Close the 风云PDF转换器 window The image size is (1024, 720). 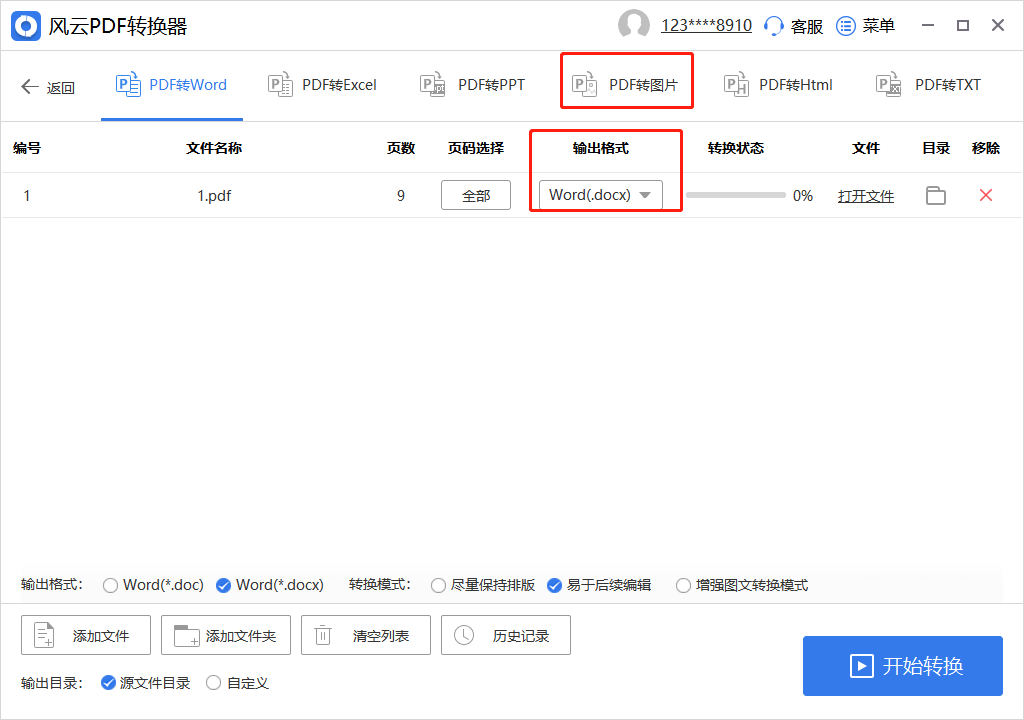[998, 25]
